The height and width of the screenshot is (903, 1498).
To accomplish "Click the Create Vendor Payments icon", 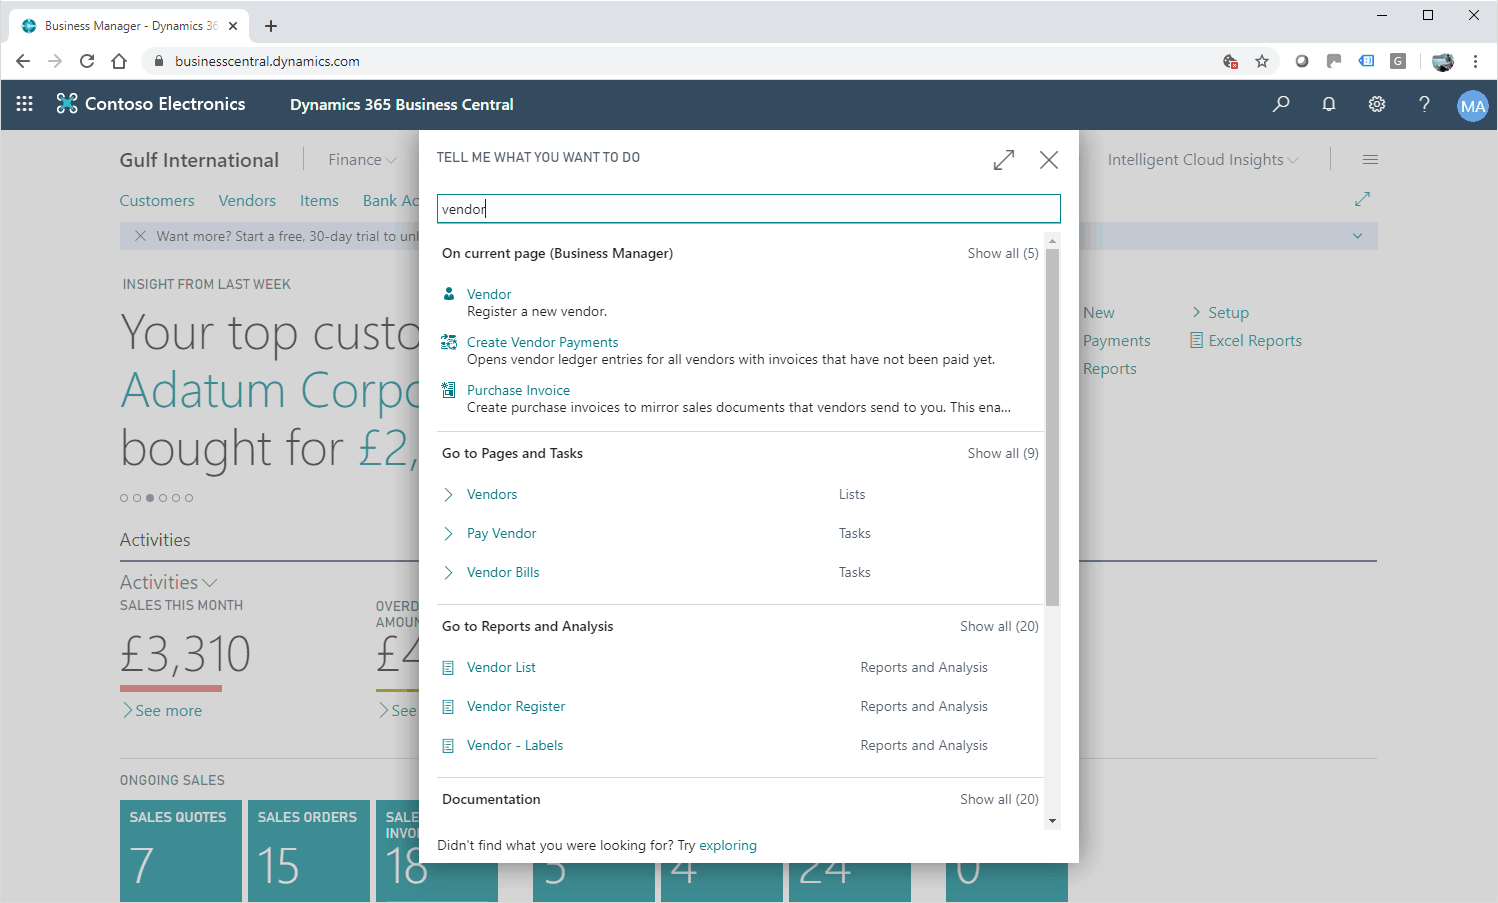I will [x=449, y=342].
